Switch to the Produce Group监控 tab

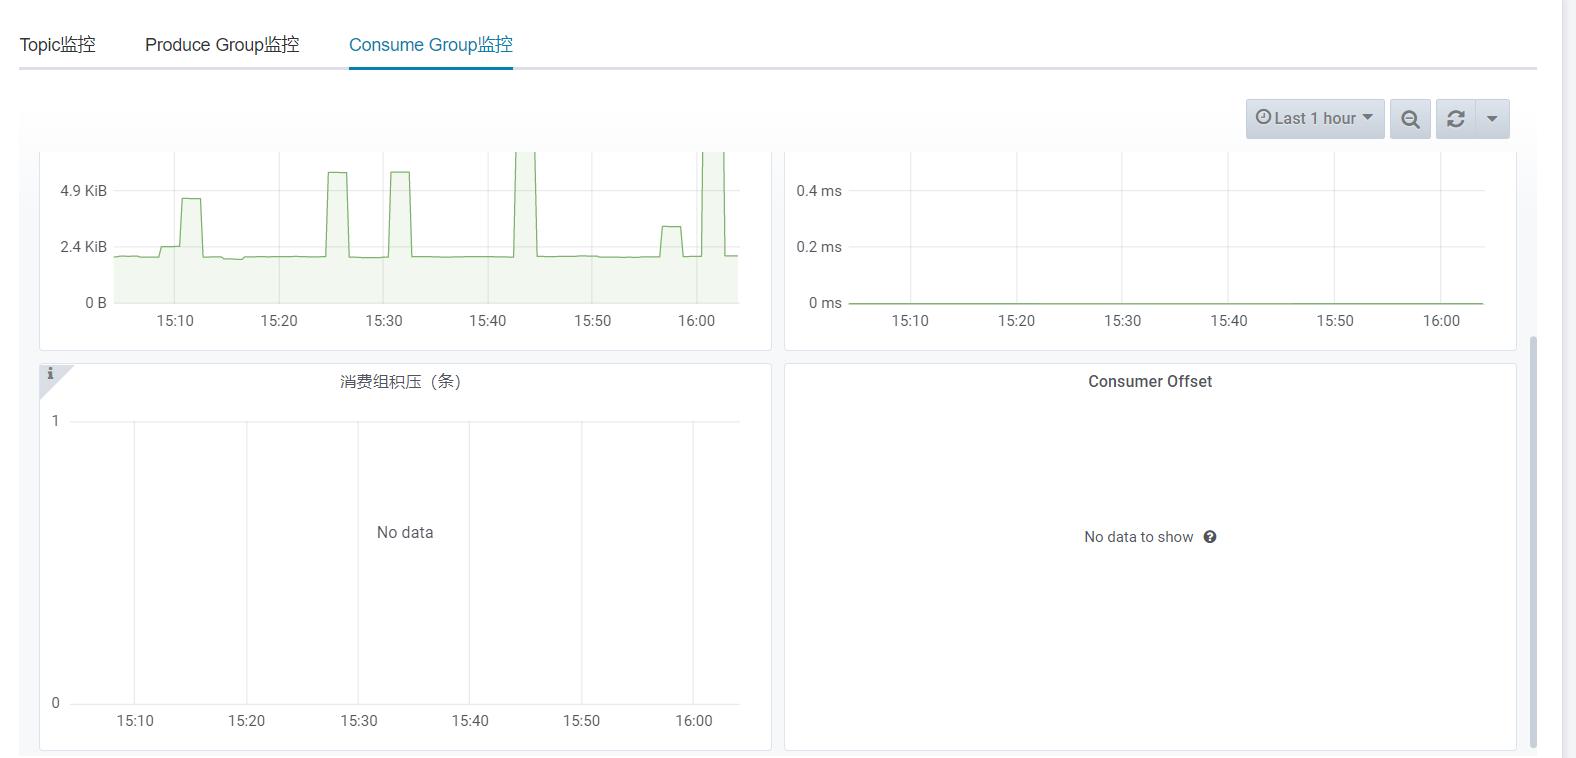pyautogui.click(x=222, y=45)
